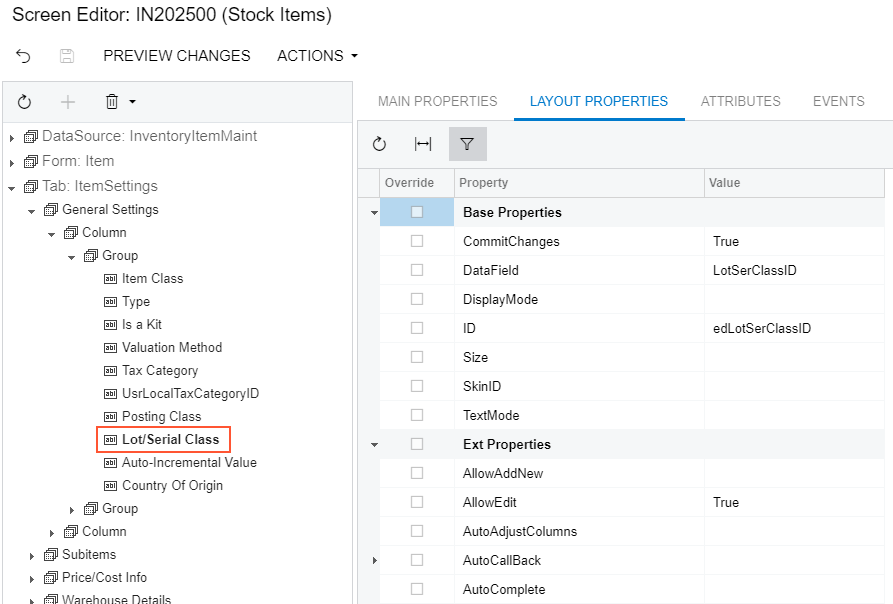This screenshot has height=604, width=893.
Task: Click the save disk icon
Action: coord(67,56)
